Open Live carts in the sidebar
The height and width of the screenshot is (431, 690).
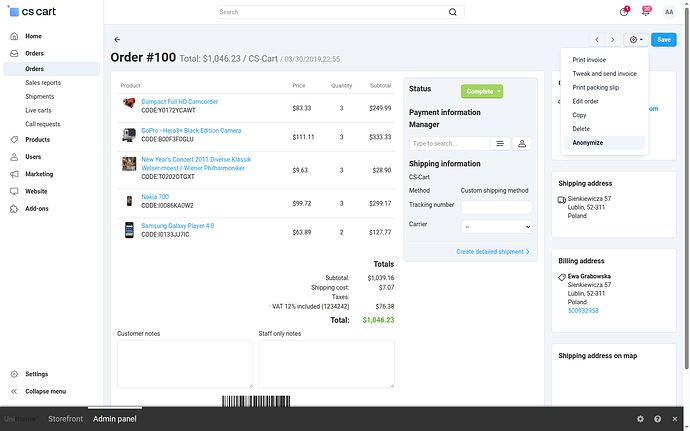click(38, 110)
